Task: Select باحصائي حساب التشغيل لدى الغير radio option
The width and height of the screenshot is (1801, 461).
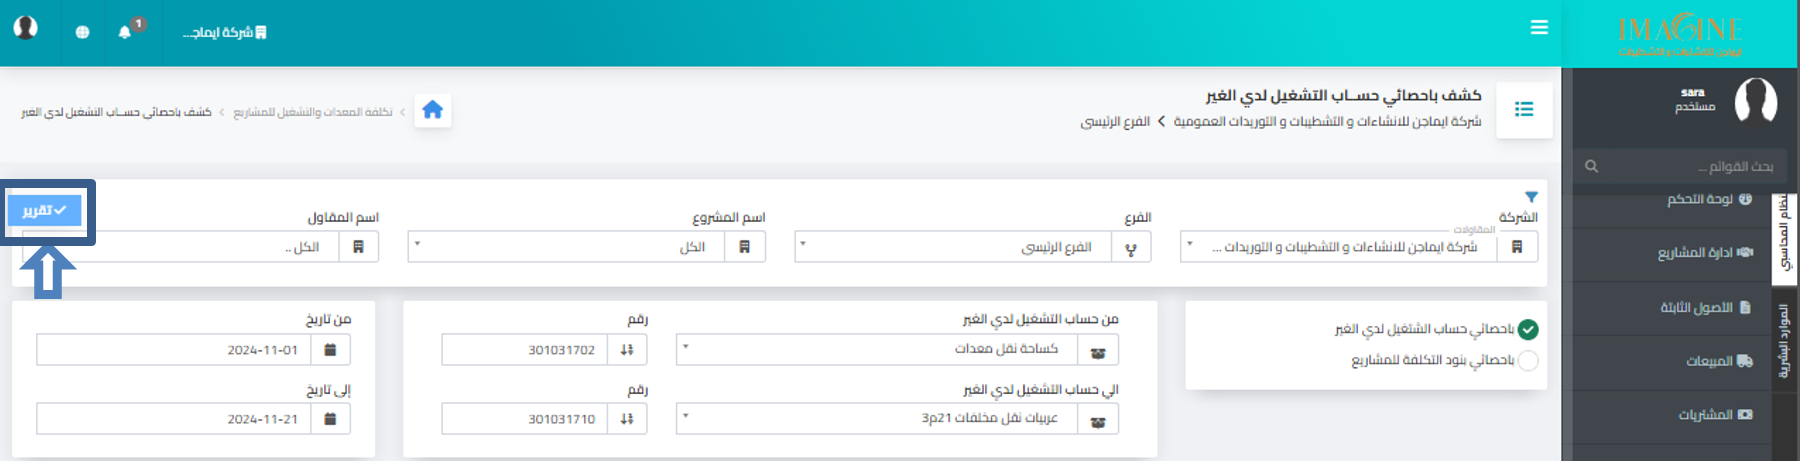Action: click(1528, 329)
